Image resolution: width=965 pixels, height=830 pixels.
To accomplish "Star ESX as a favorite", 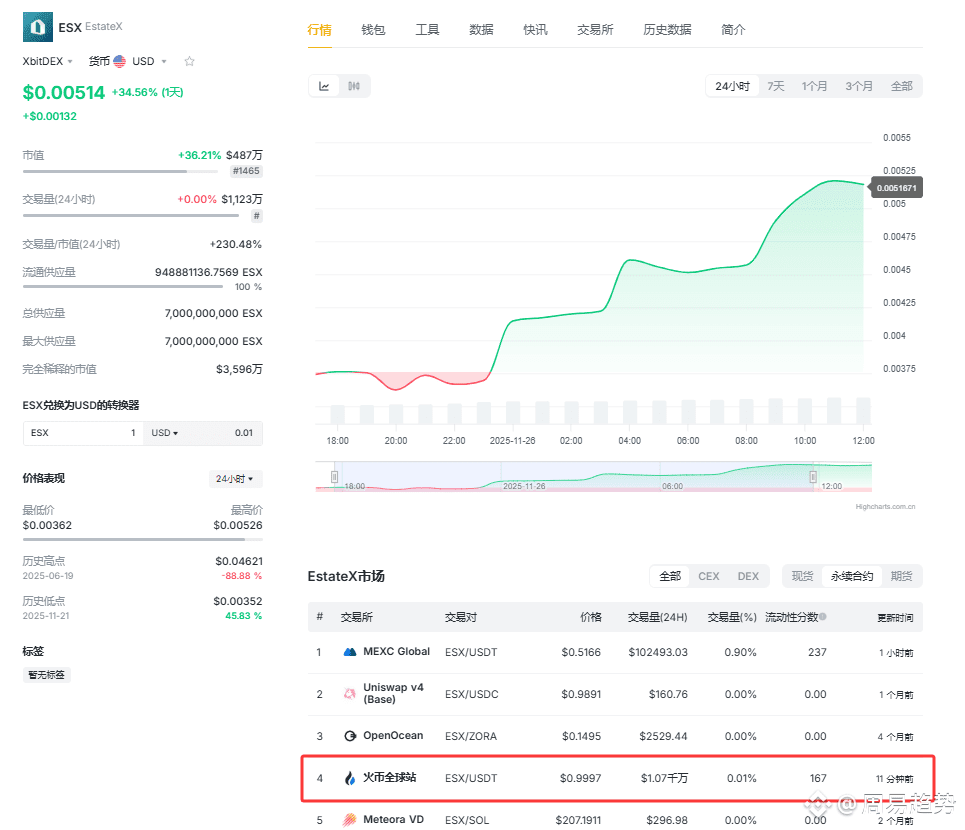I will (189, 61).
